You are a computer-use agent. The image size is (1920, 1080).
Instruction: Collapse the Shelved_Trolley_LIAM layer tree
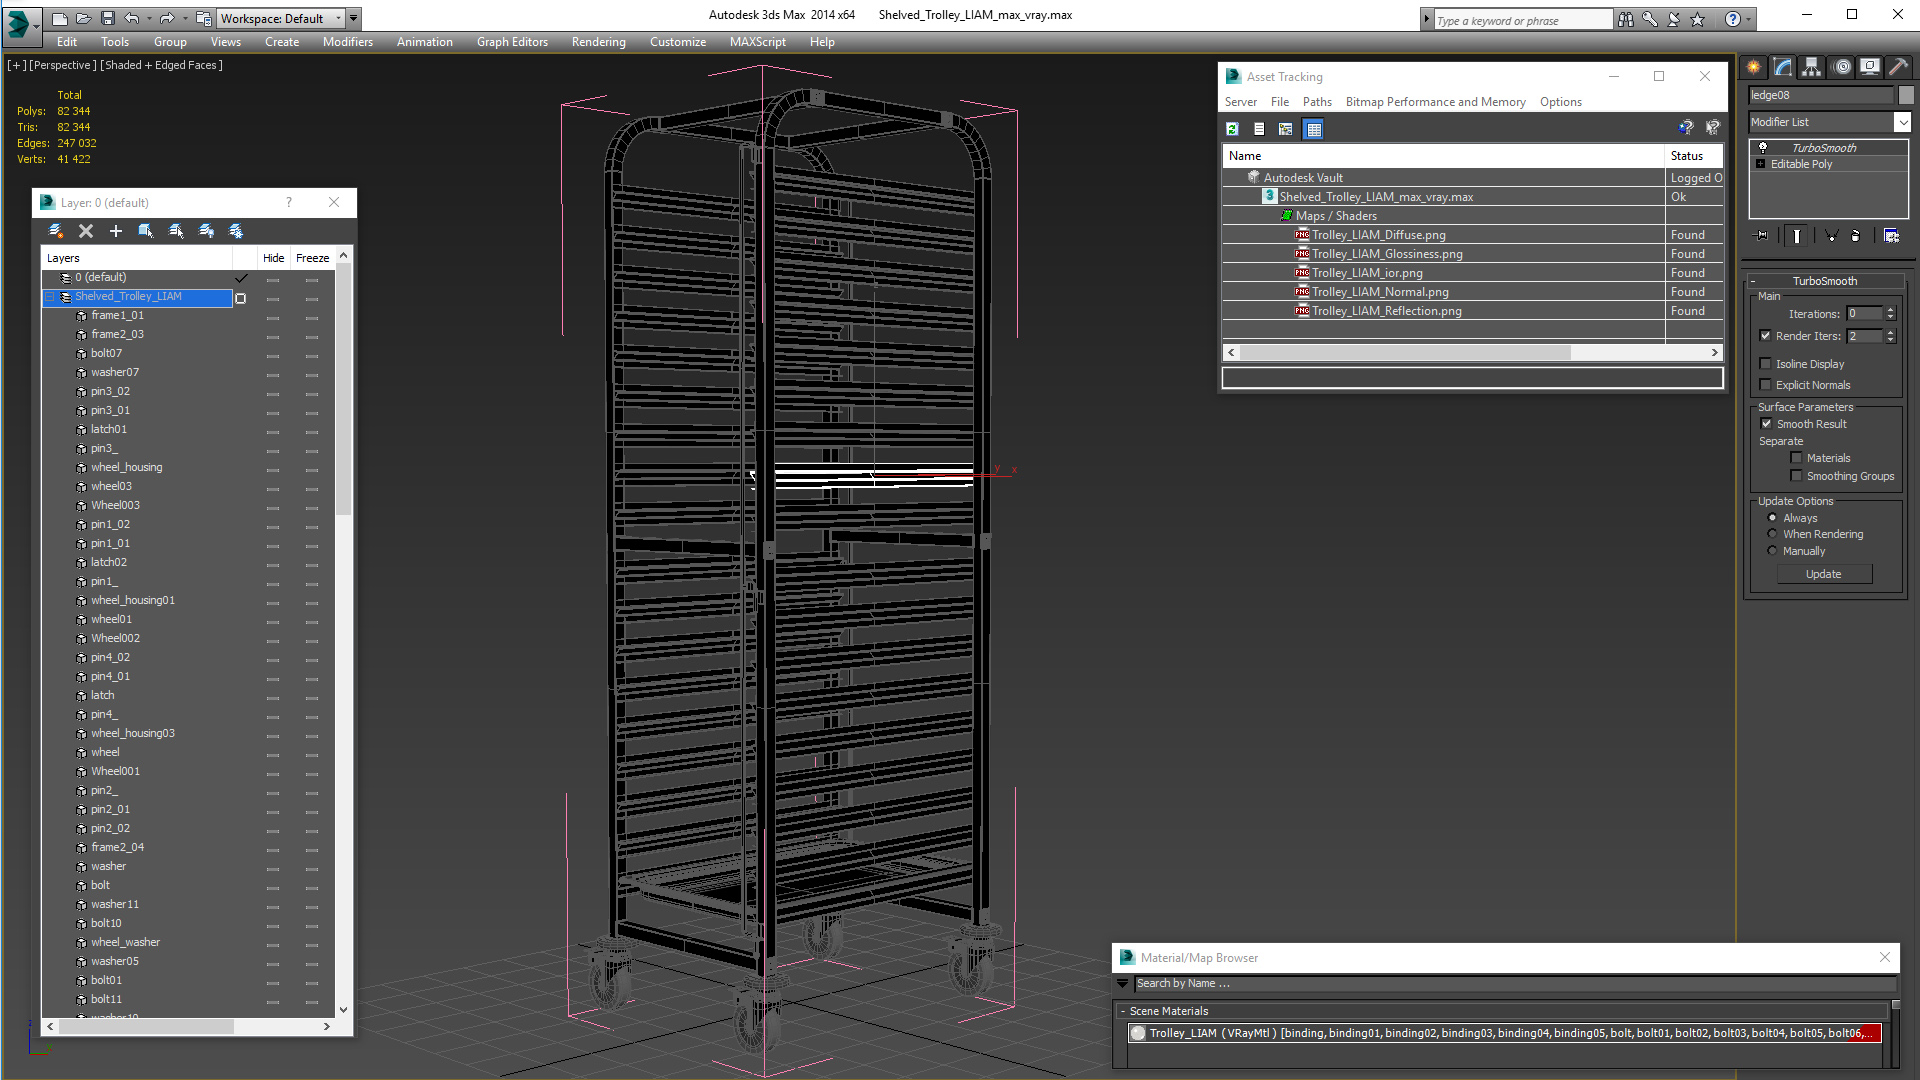pyautogui.click(x=49, y=297)
